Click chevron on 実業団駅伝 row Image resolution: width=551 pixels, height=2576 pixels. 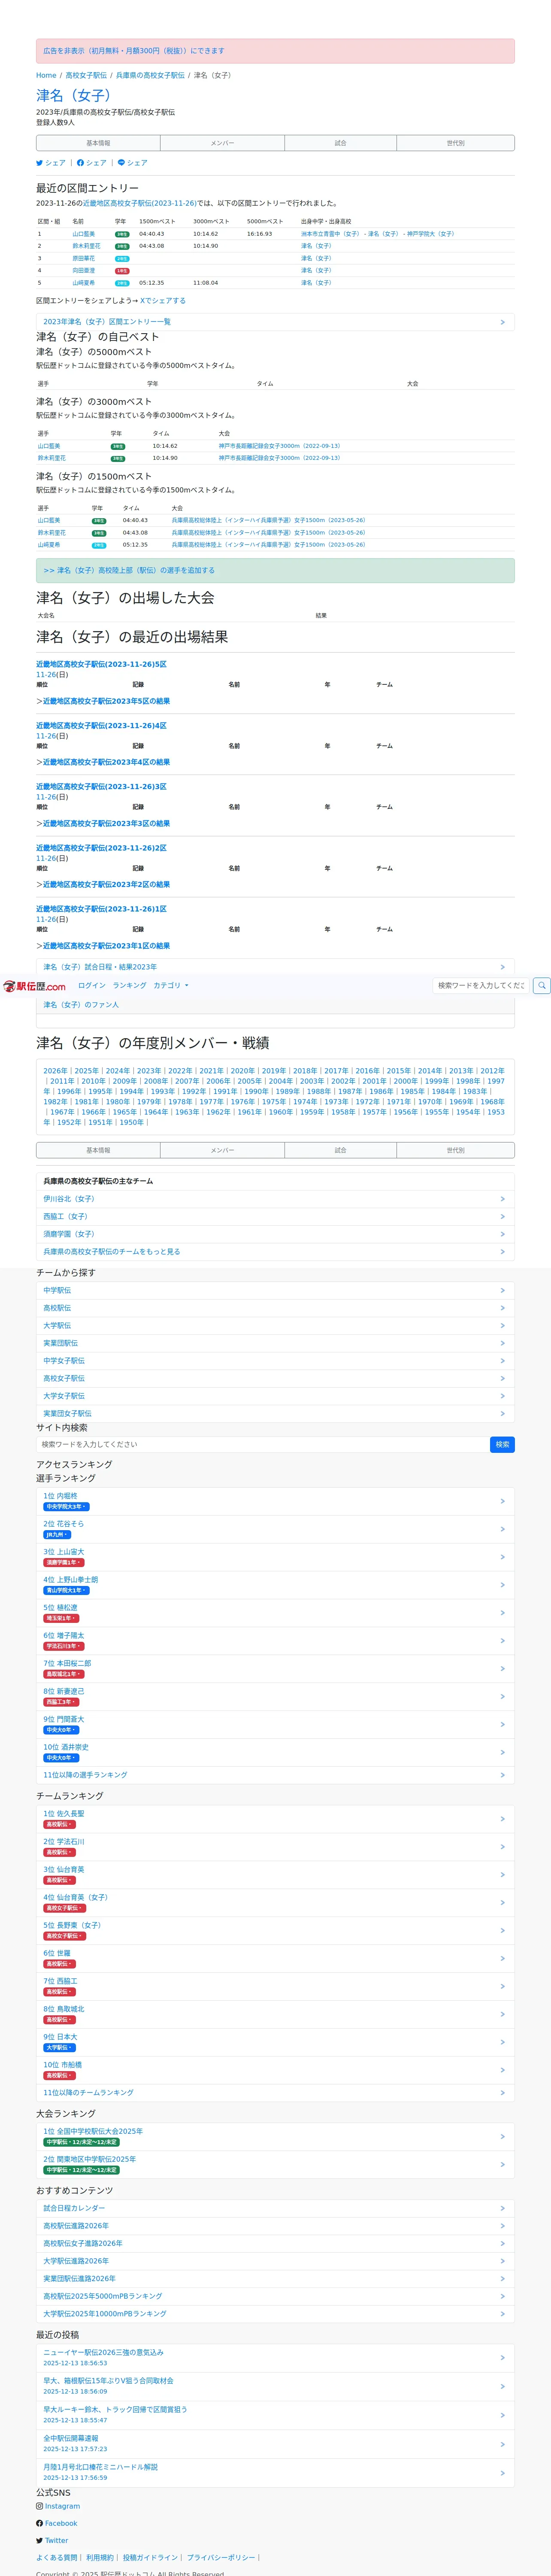[502, 1343]
